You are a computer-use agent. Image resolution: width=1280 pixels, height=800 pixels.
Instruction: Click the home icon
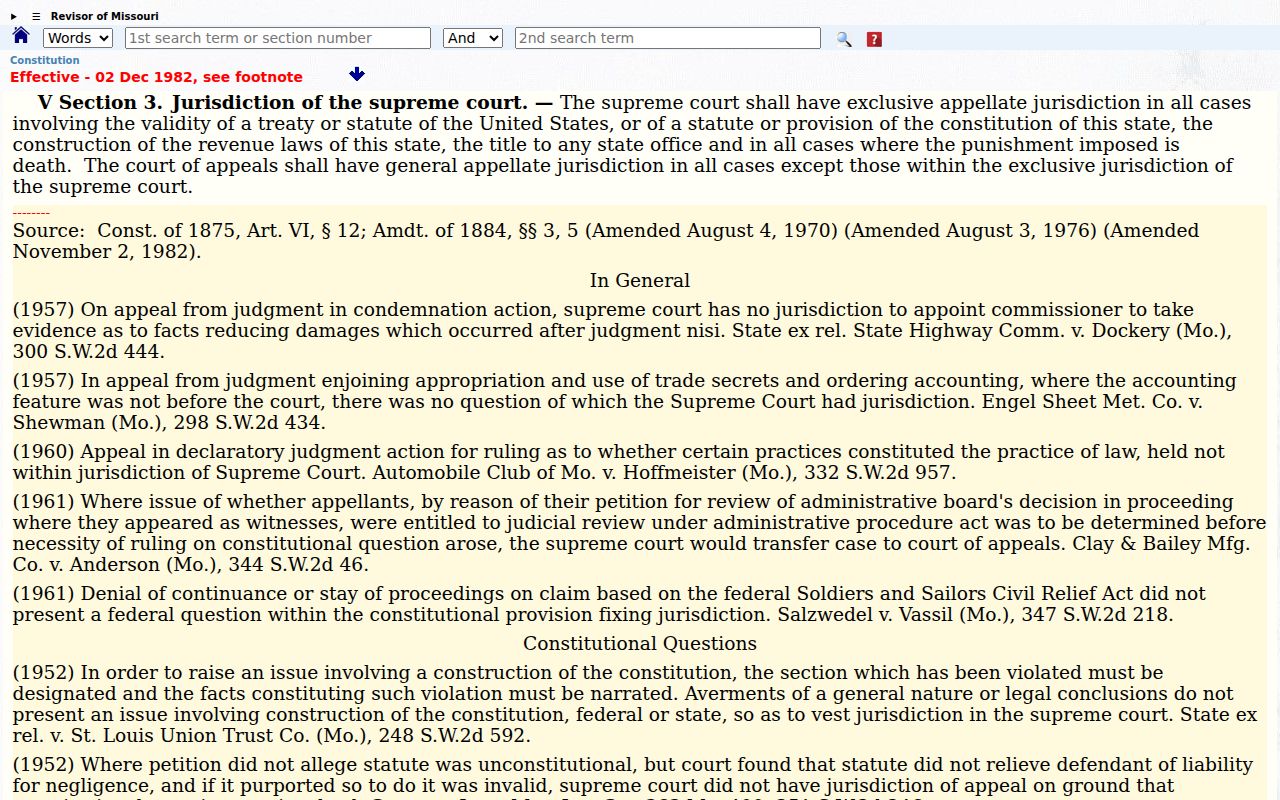(x=21, y=37)
